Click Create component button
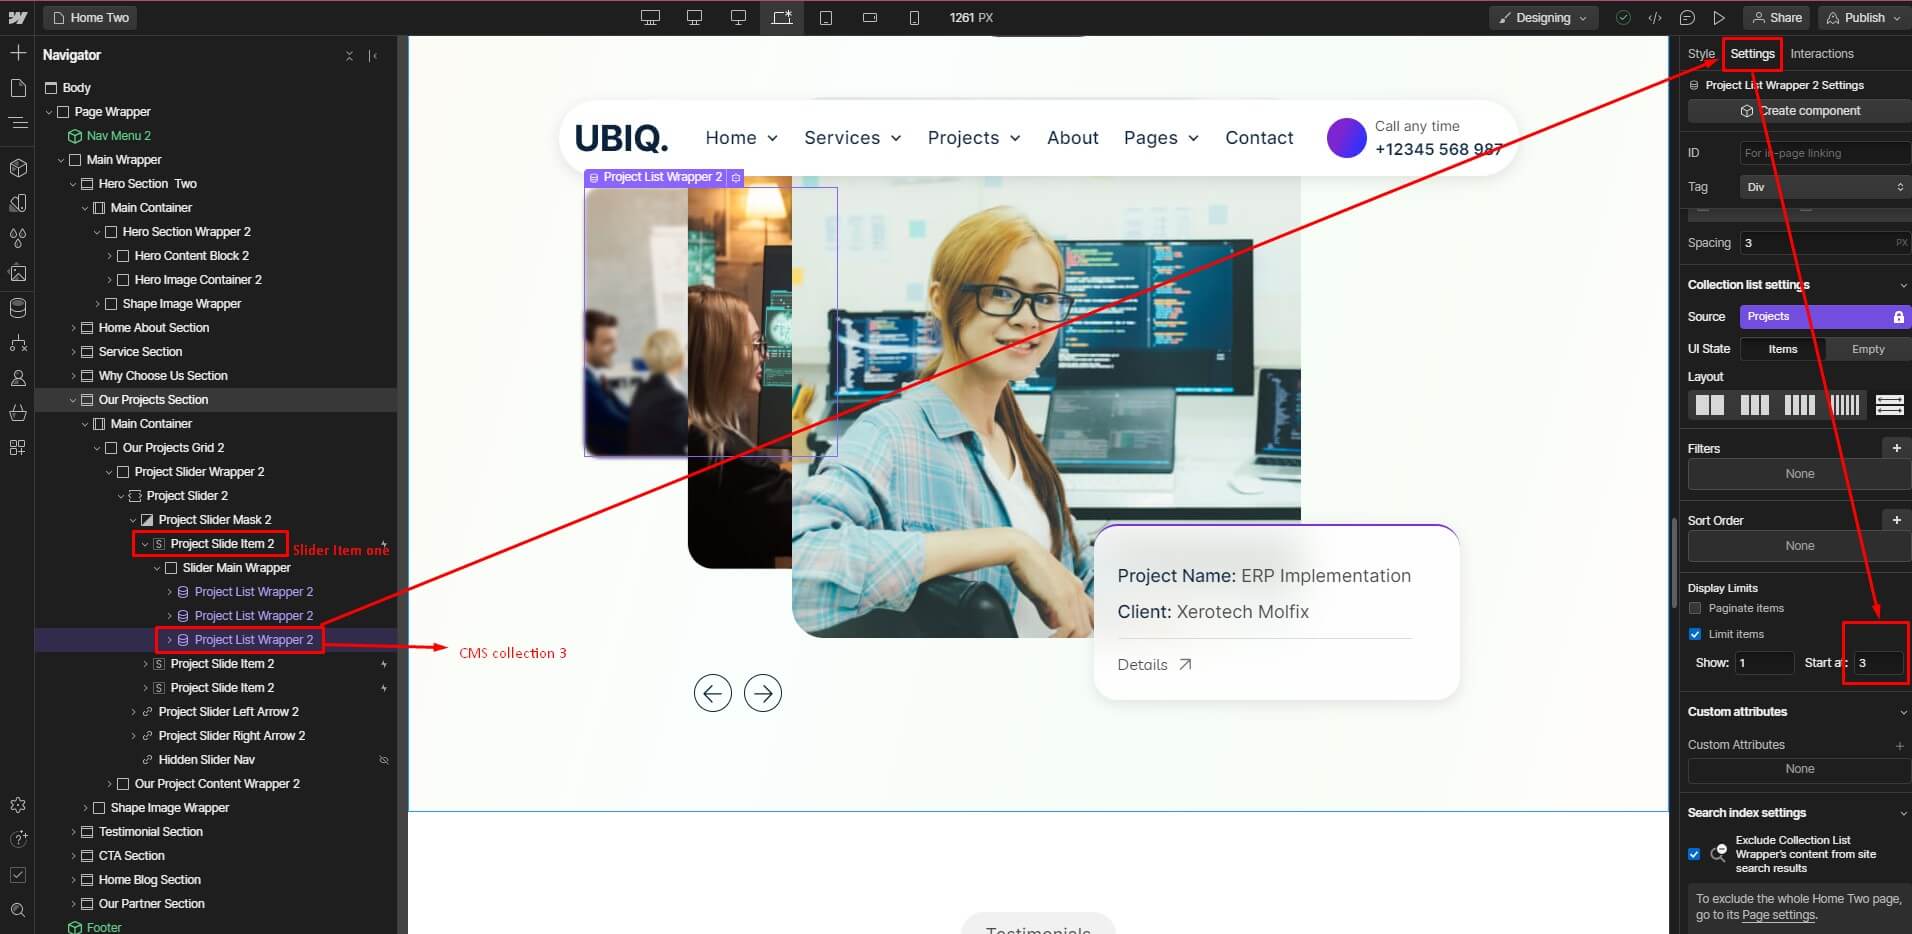The height and width of the screenshot is (934, 1912). (x=1800, y=111)
